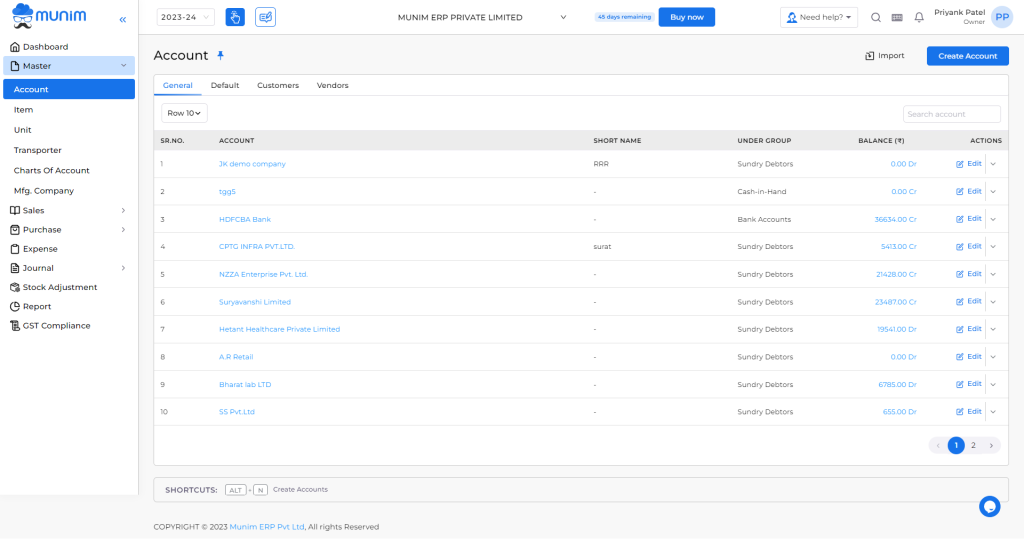The height and width of the screenshot is (539, 1024).
Task: Expand actions chevron for Bharat lab LTD row
Action: [993, 385]
